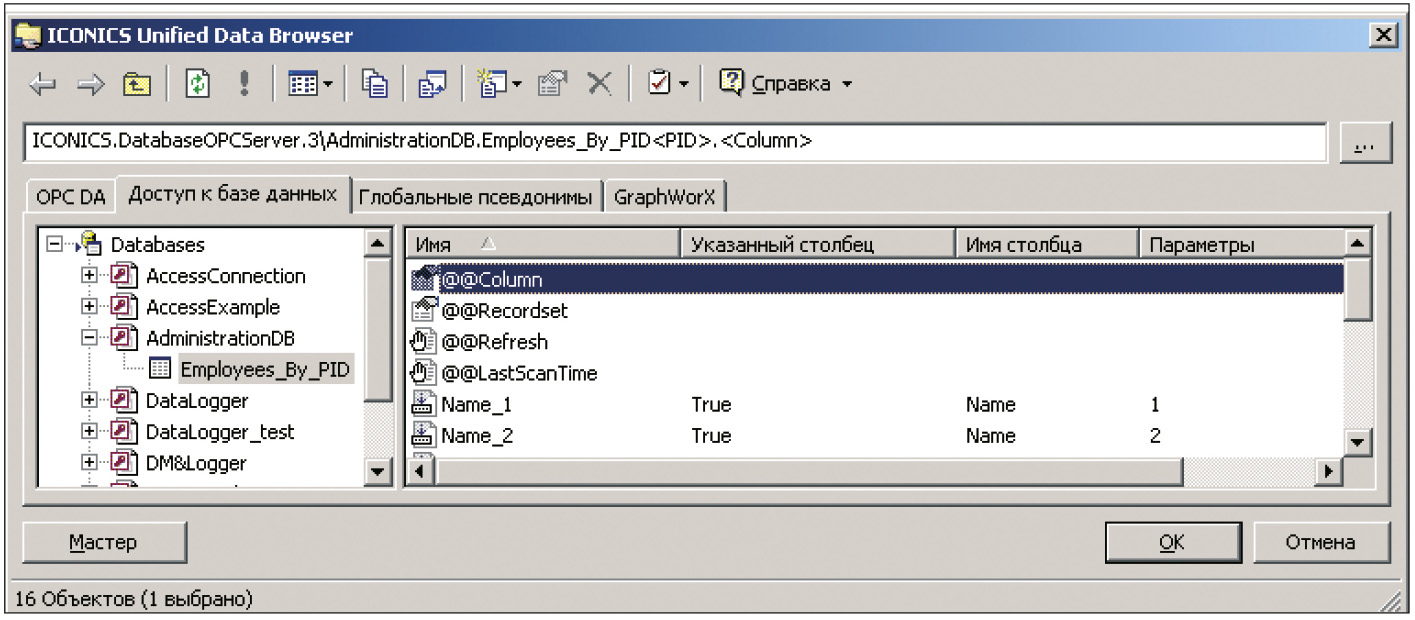The height and width of the screenshot is (620, 1415).
Task: Click the @@LastScanTime hand icon
Action: click(425, 373)
